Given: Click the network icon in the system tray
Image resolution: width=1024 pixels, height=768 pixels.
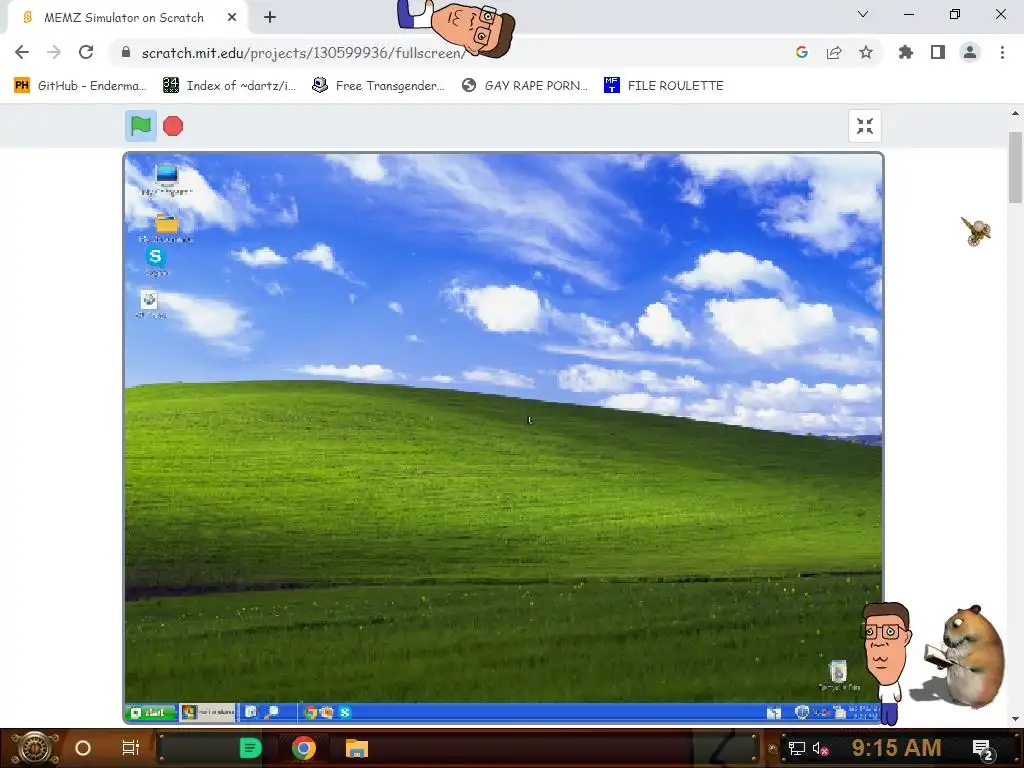Looking at the screenshot, I should [x=796, y=748].
